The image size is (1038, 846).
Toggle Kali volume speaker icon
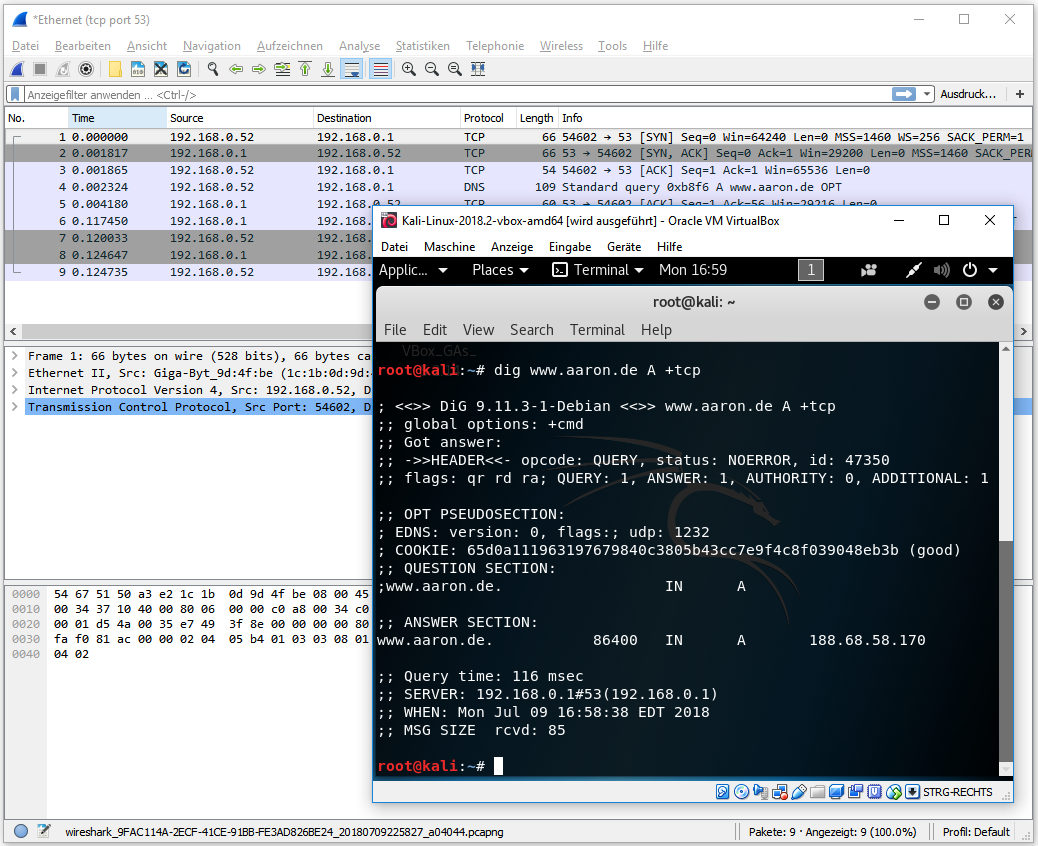942,270
